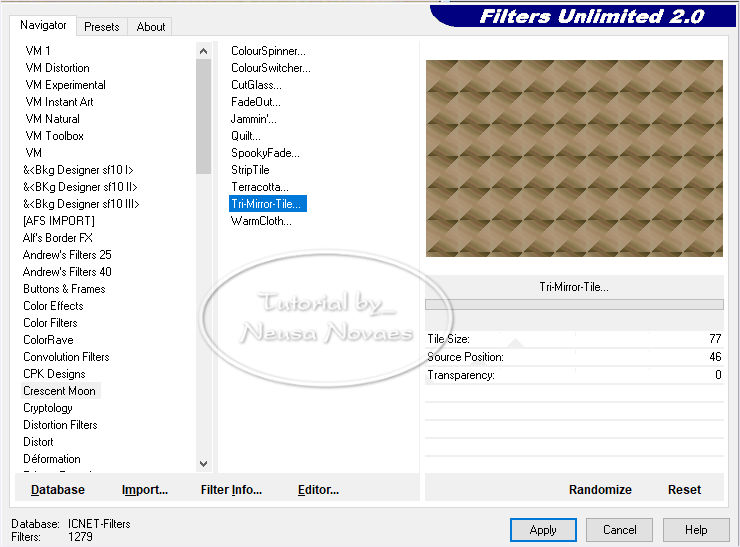Select Terracotta... filter
This screenshot has width=740, height=547.
(260, 186)
